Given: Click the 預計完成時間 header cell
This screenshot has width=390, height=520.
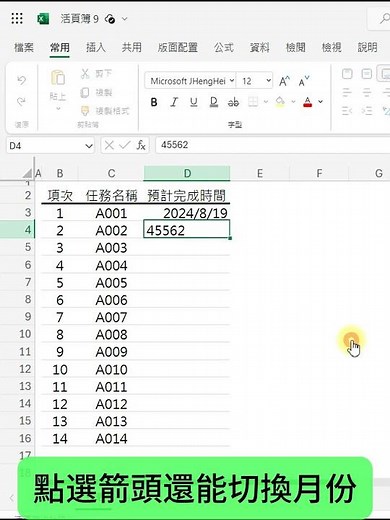Looking at the screenshot, I should pos(187,196).
